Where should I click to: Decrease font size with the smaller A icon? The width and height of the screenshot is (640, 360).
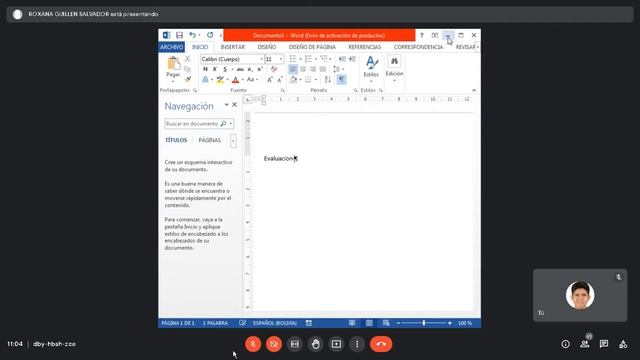click(280, 80)
